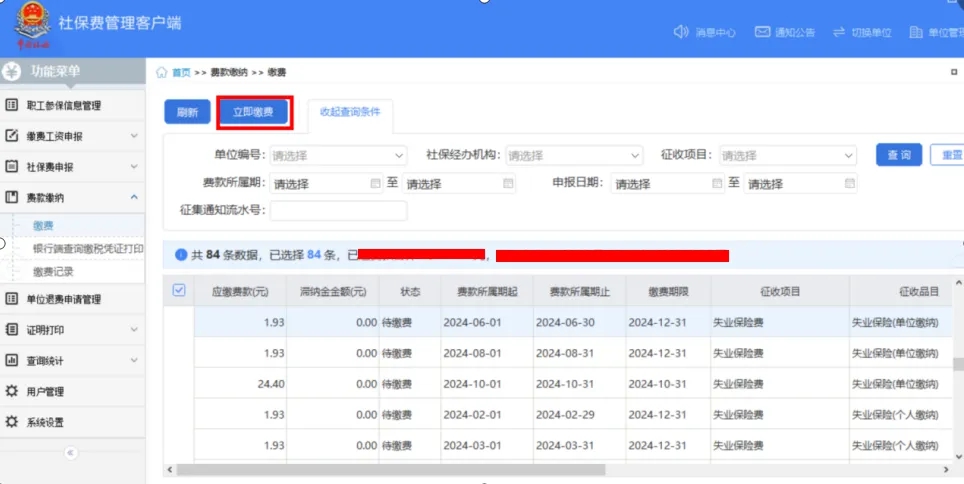This screenshot has width=964, height=484.
Task: Click calendar icon in 费款所属期 start field
Action: click(x=375, y=183)
